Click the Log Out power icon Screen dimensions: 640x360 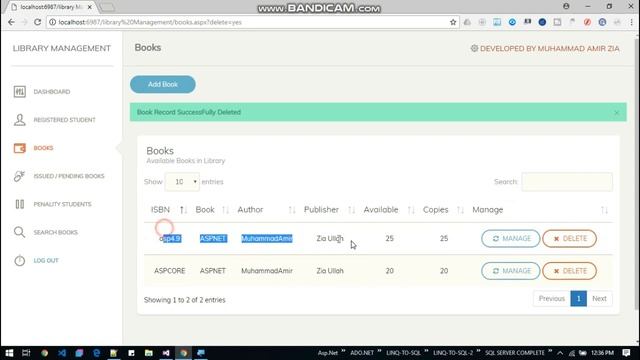(19, 260)
